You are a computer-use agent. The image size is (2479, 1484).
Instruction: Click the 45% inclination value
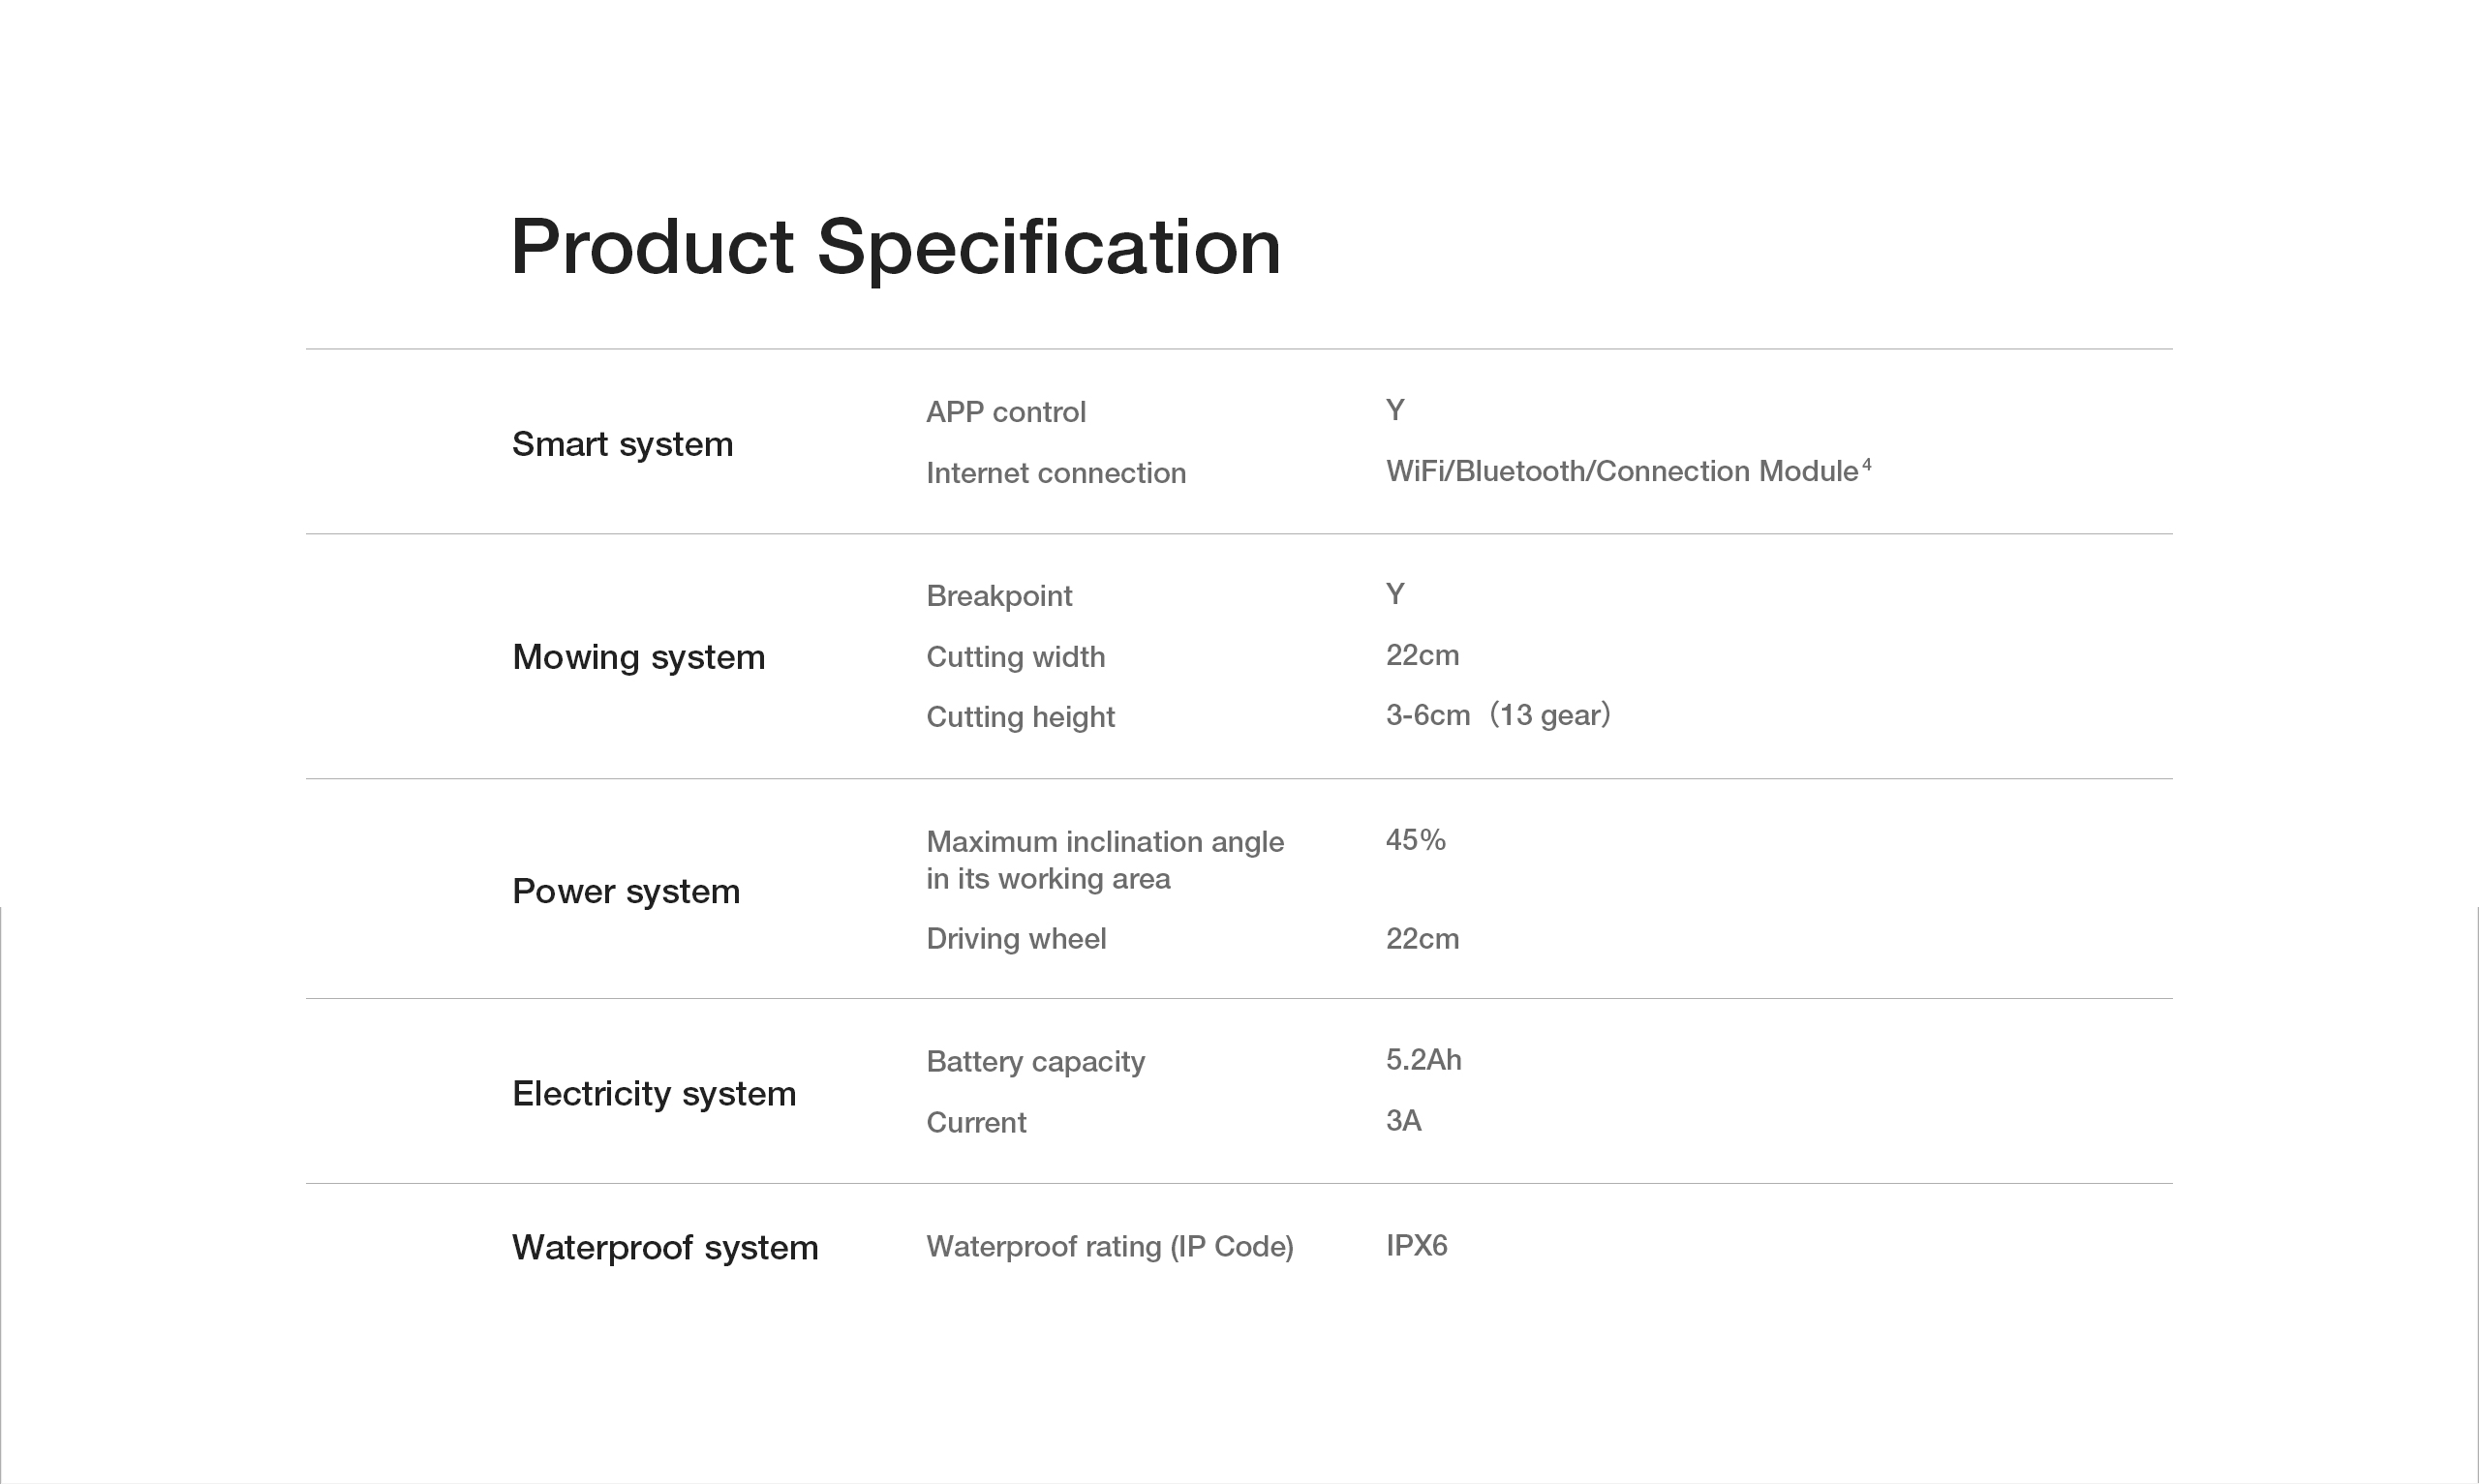[x=1415, y=840]
